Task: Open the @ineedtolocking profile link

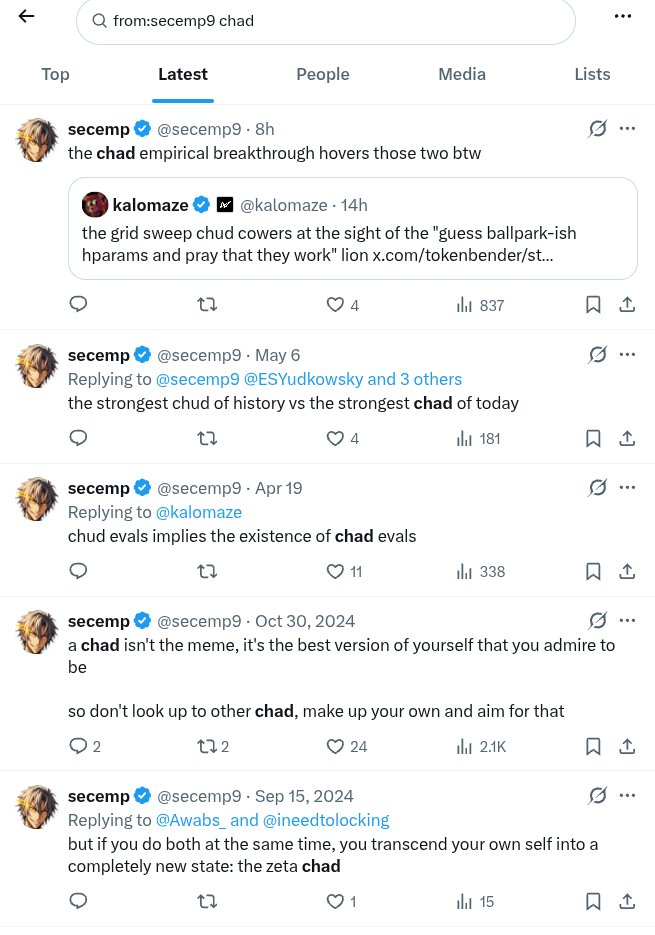Action: pyautogui.click(x=326, y=821)
